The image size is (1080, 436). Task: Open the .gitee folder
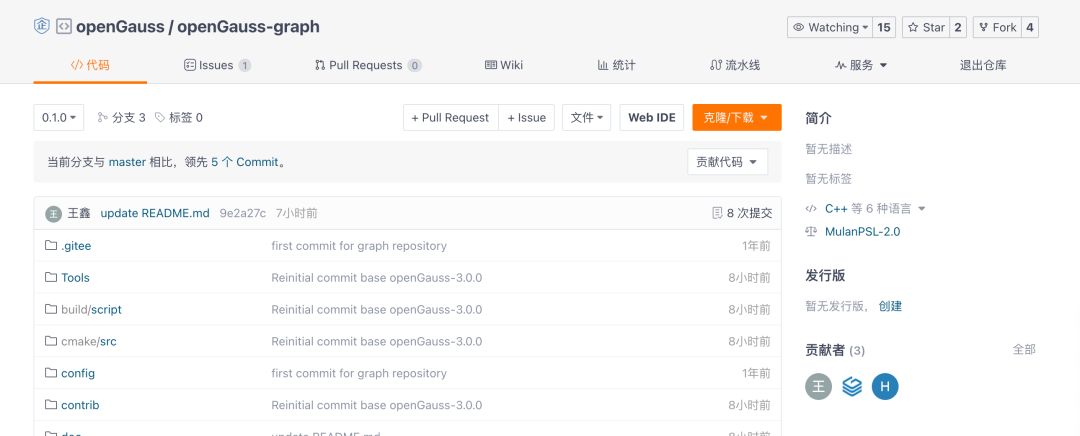(x=76, y=246)
